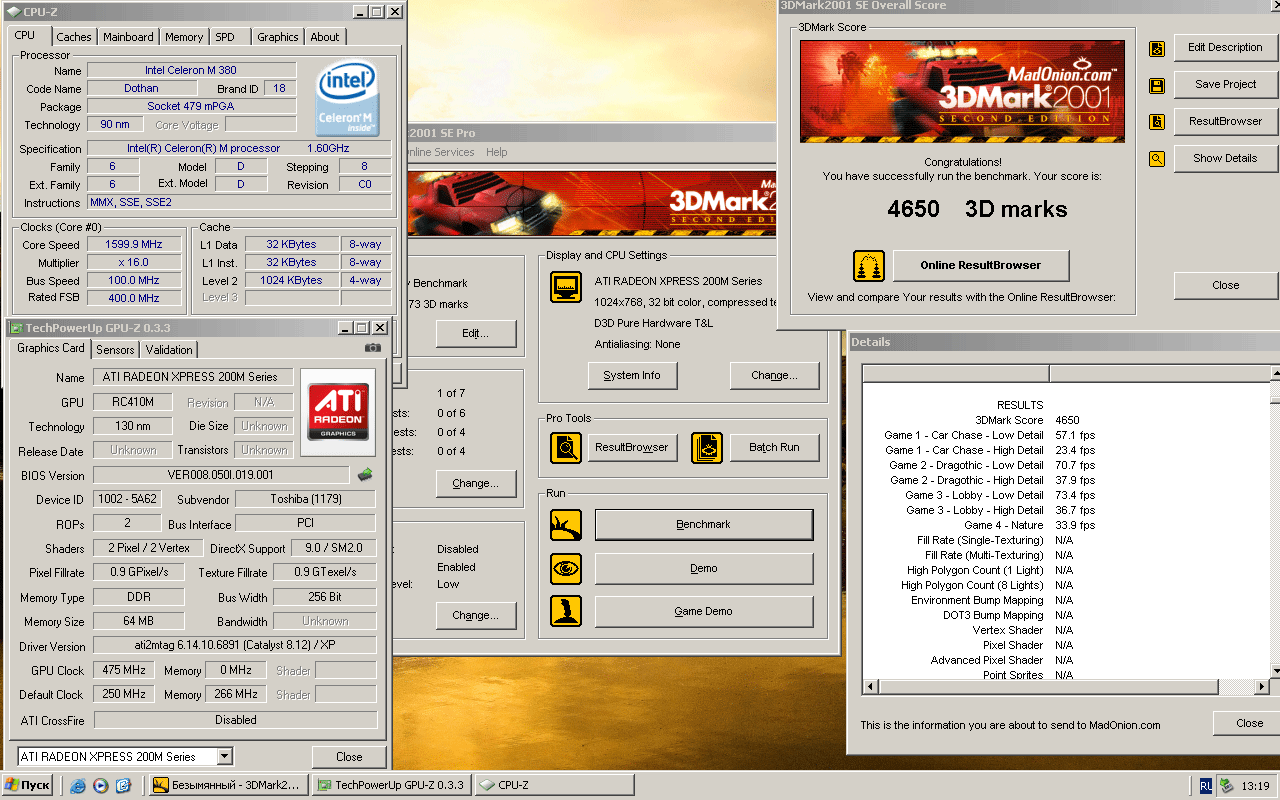Click the Batch Run icon
Image resolution: width=1280 pixels, height=800 pixels.
click(707, 447)
